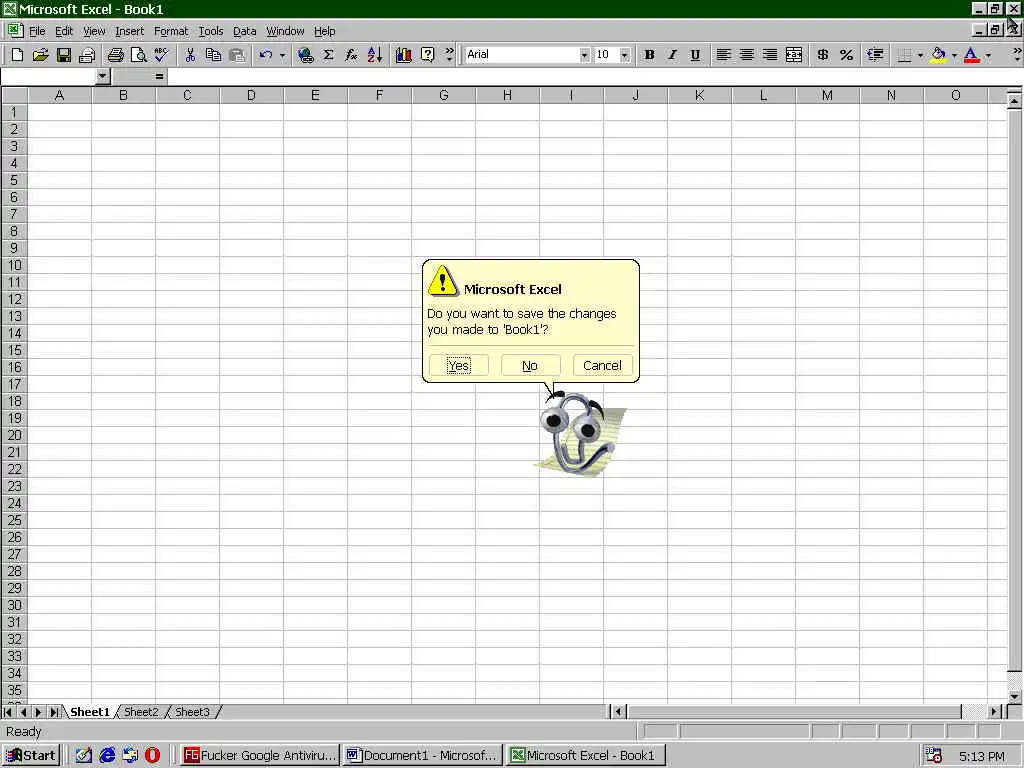The image size is (1024, 768).
Task: Click Cancel in the save prompt
Action: coord(602,365)
